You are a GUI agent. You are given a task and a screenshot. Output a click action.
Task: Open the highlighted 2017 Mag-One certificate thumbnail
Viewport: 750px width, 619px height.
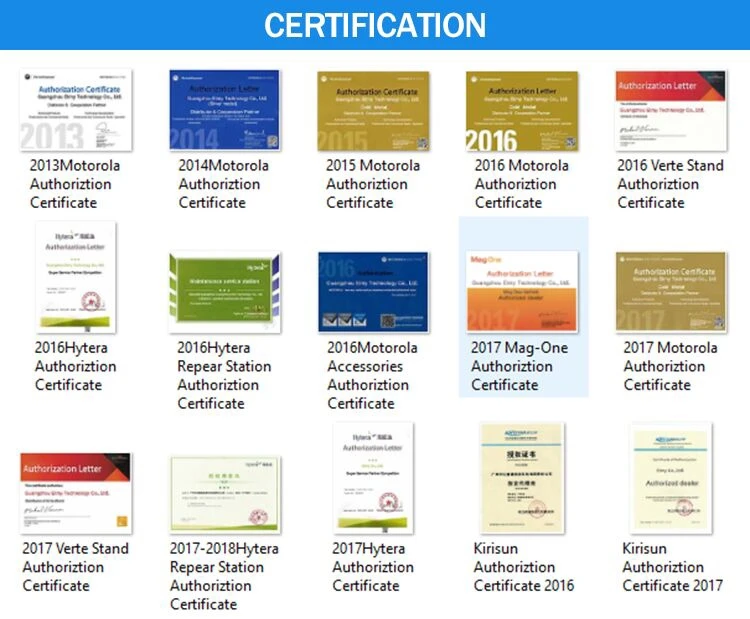pos(522,291)
